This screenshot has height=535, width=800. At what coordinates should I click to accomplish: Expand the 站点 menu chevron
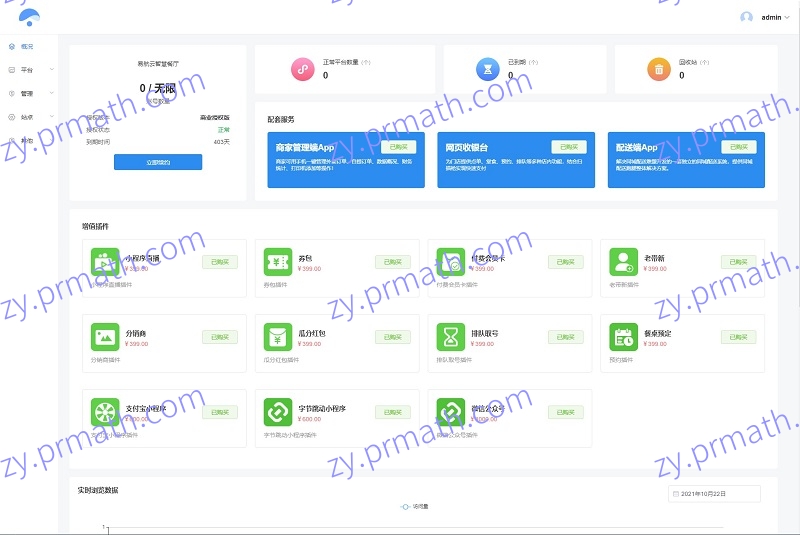tap(52, 116)
